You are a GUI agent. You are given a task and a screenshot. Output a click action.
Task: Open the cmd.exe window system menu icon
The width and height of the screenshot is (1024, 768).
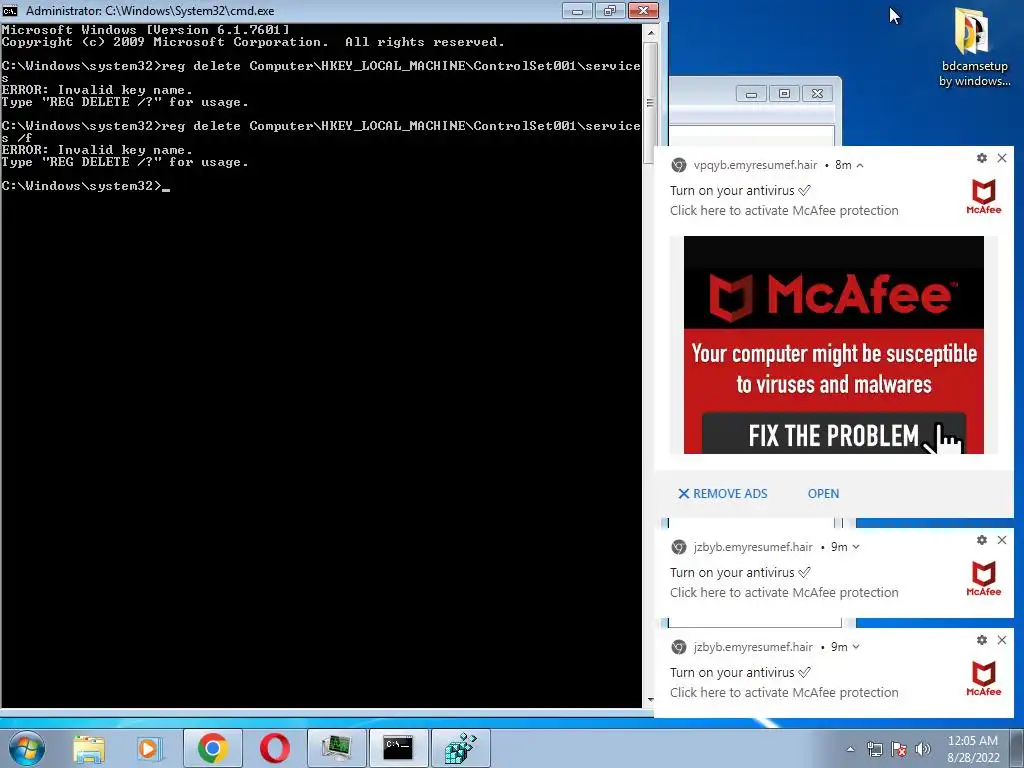point(10,10)
